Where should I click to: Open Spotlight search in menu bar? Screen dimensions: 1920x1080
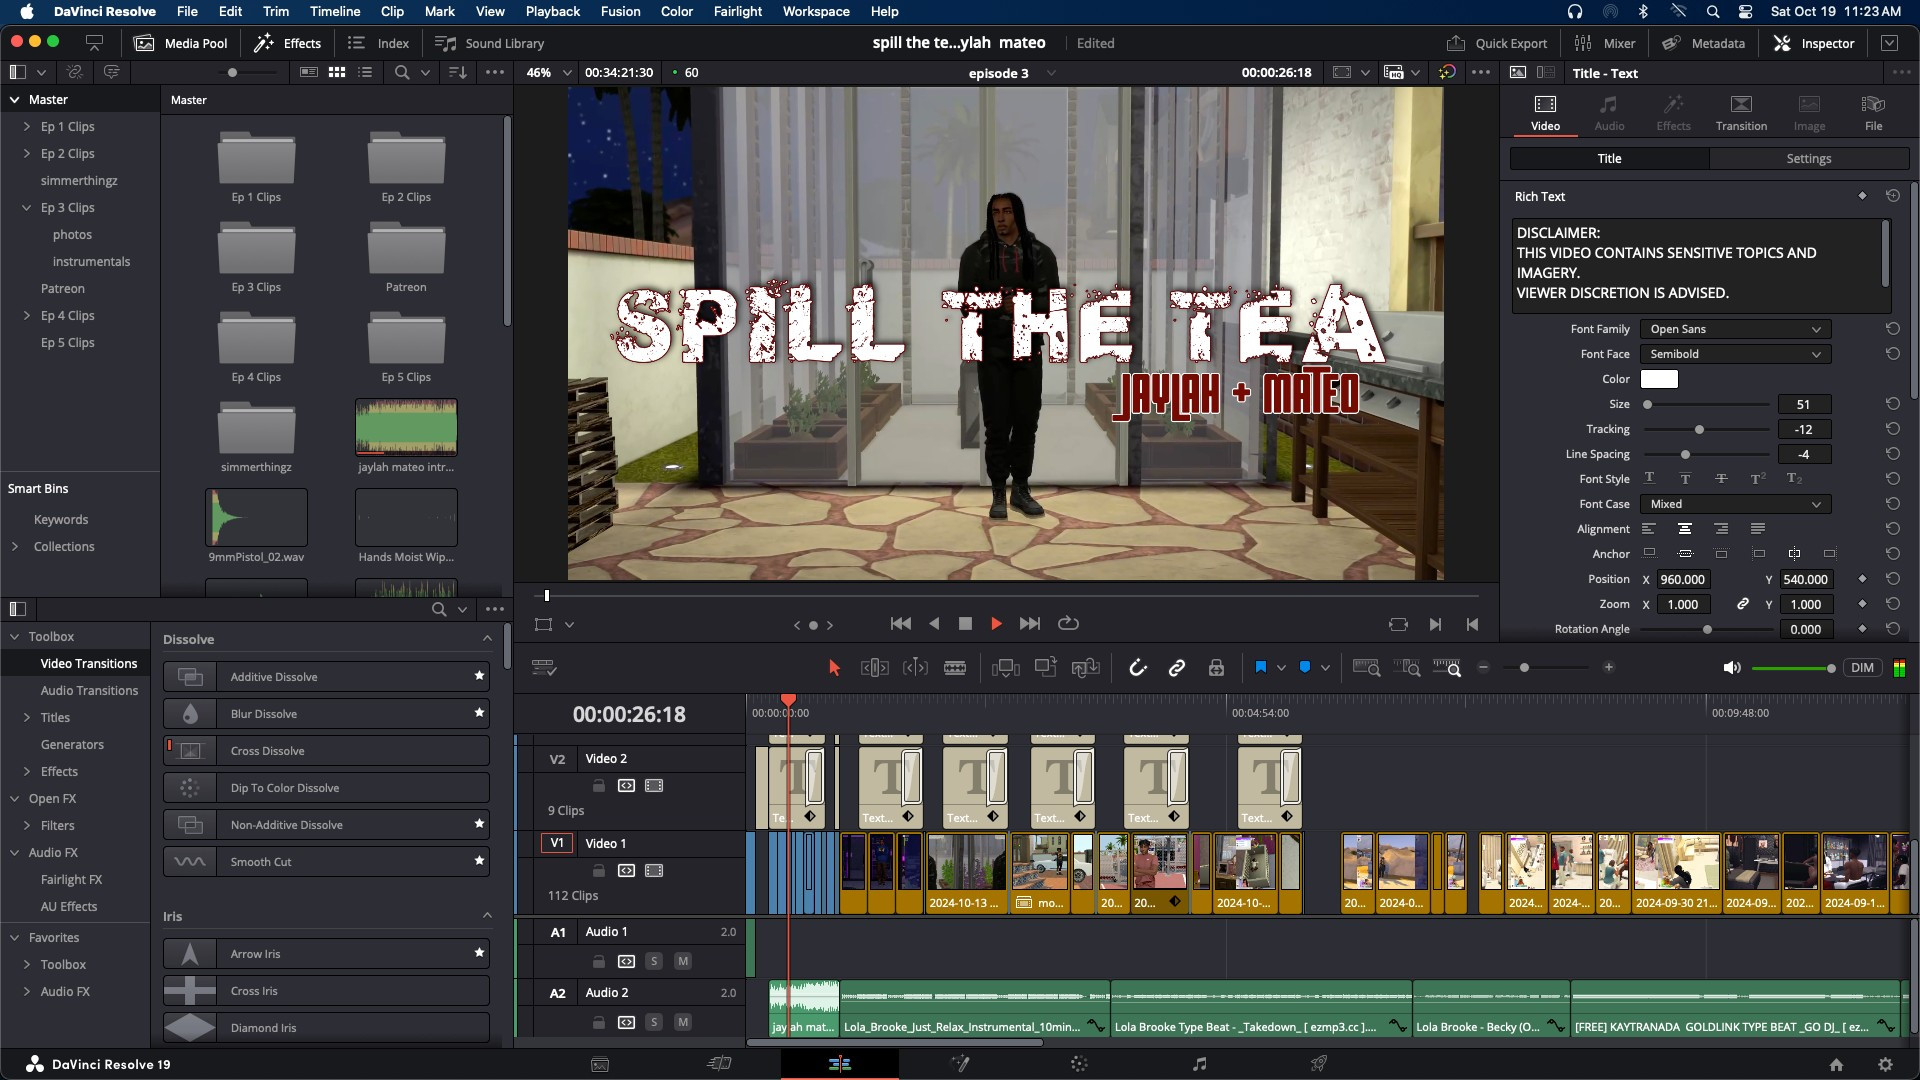coord(1713,11)
